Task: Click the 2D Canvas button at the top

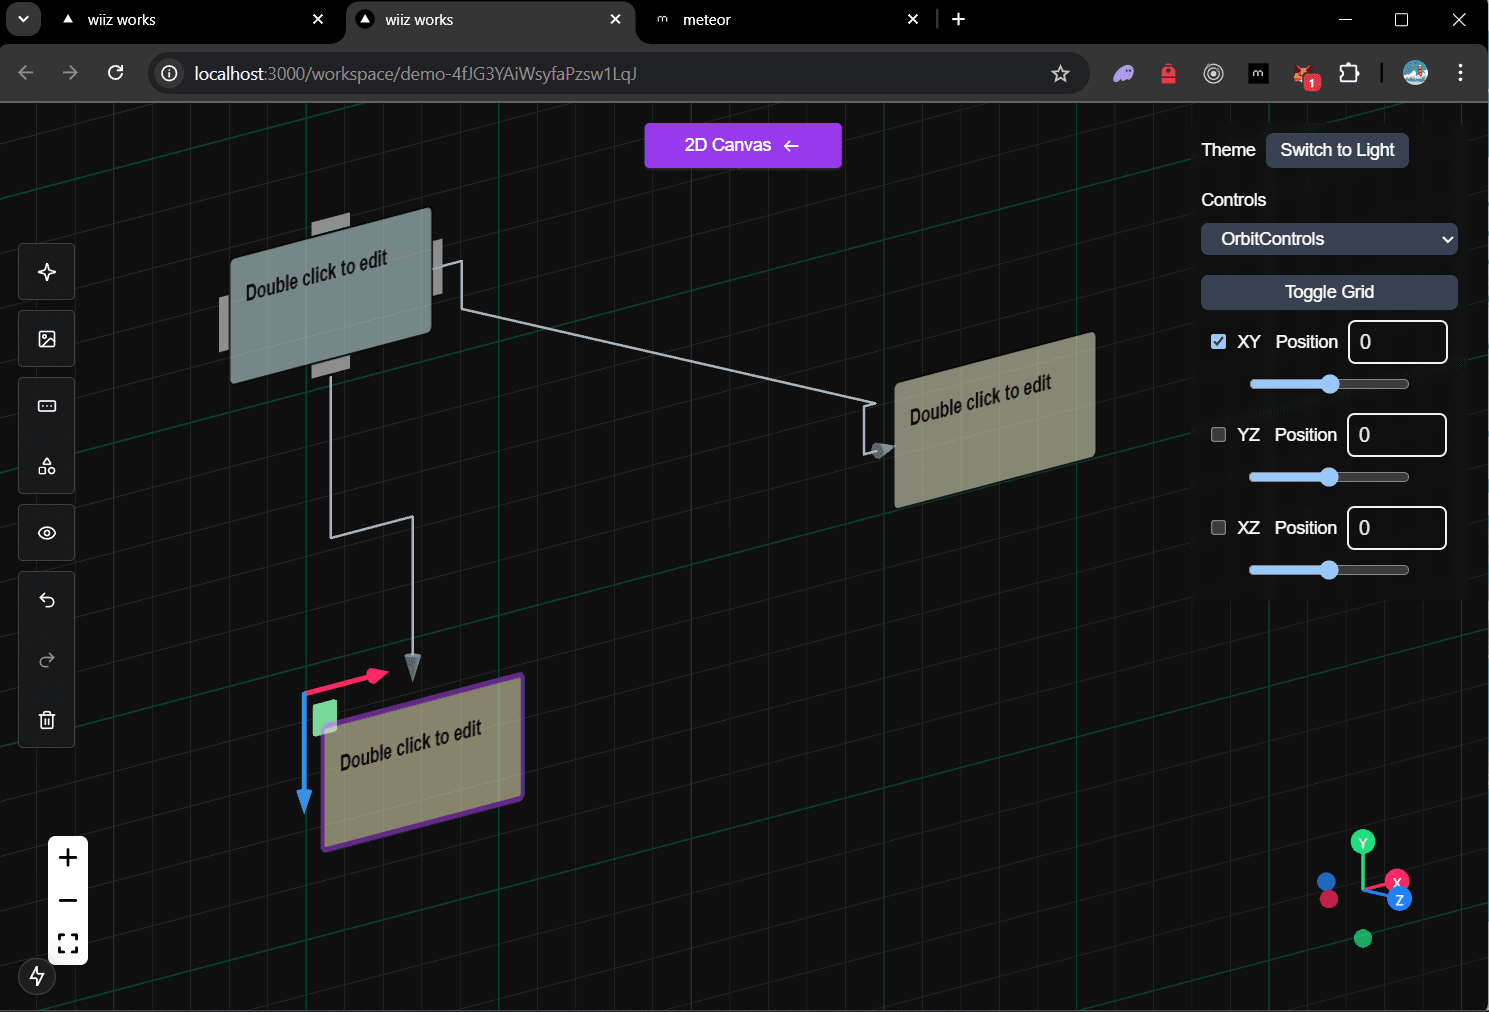Action: click(x=742, y=145)
